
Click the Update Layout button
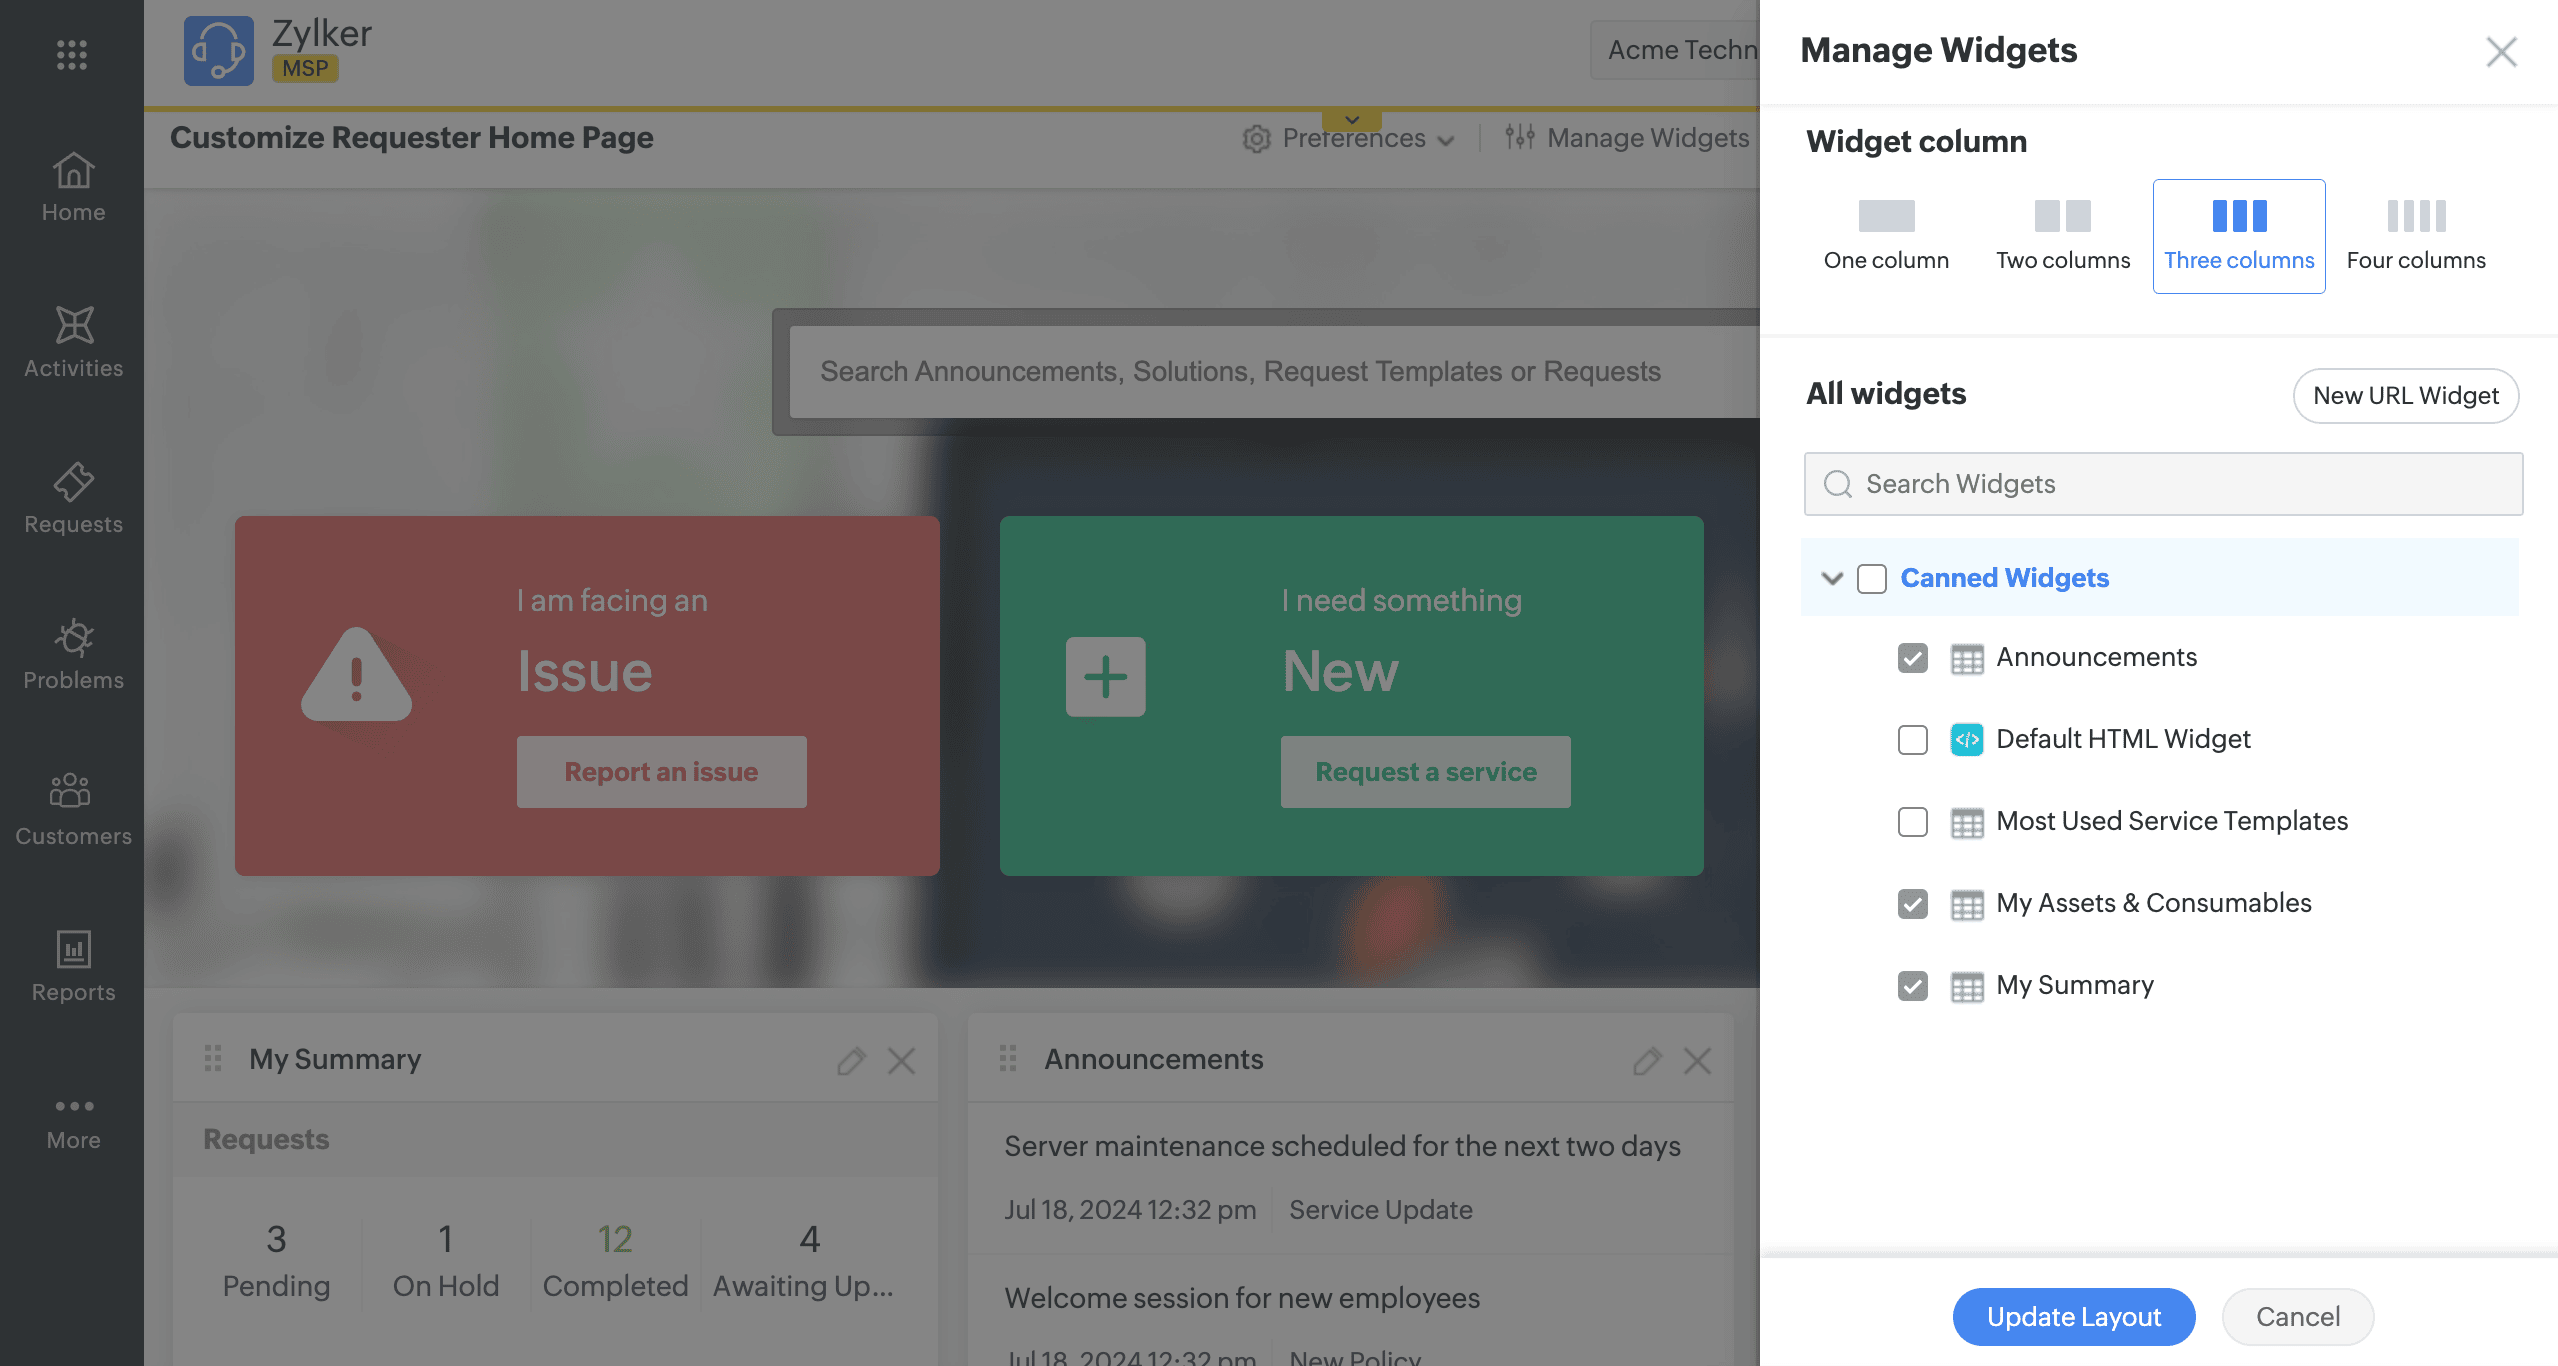(2074, 1317)
